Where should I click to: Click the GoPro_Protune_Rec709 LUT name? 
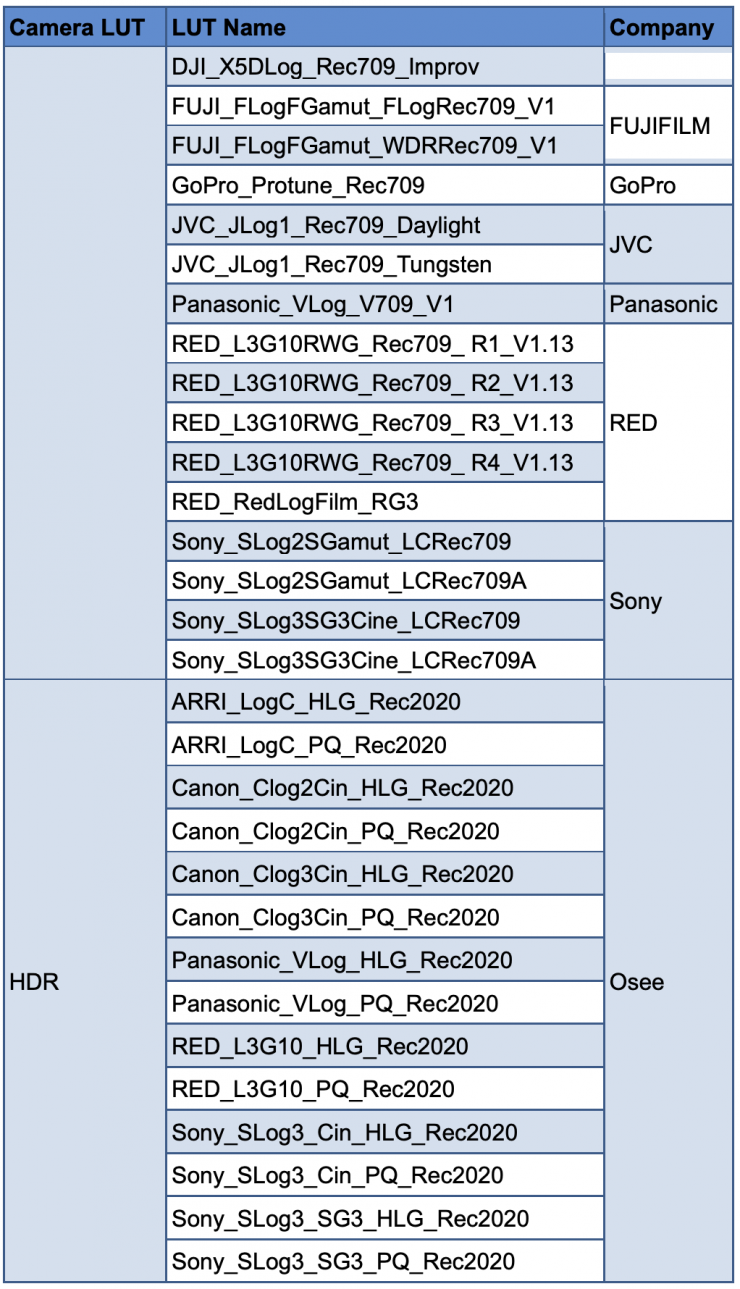(298, 186)
